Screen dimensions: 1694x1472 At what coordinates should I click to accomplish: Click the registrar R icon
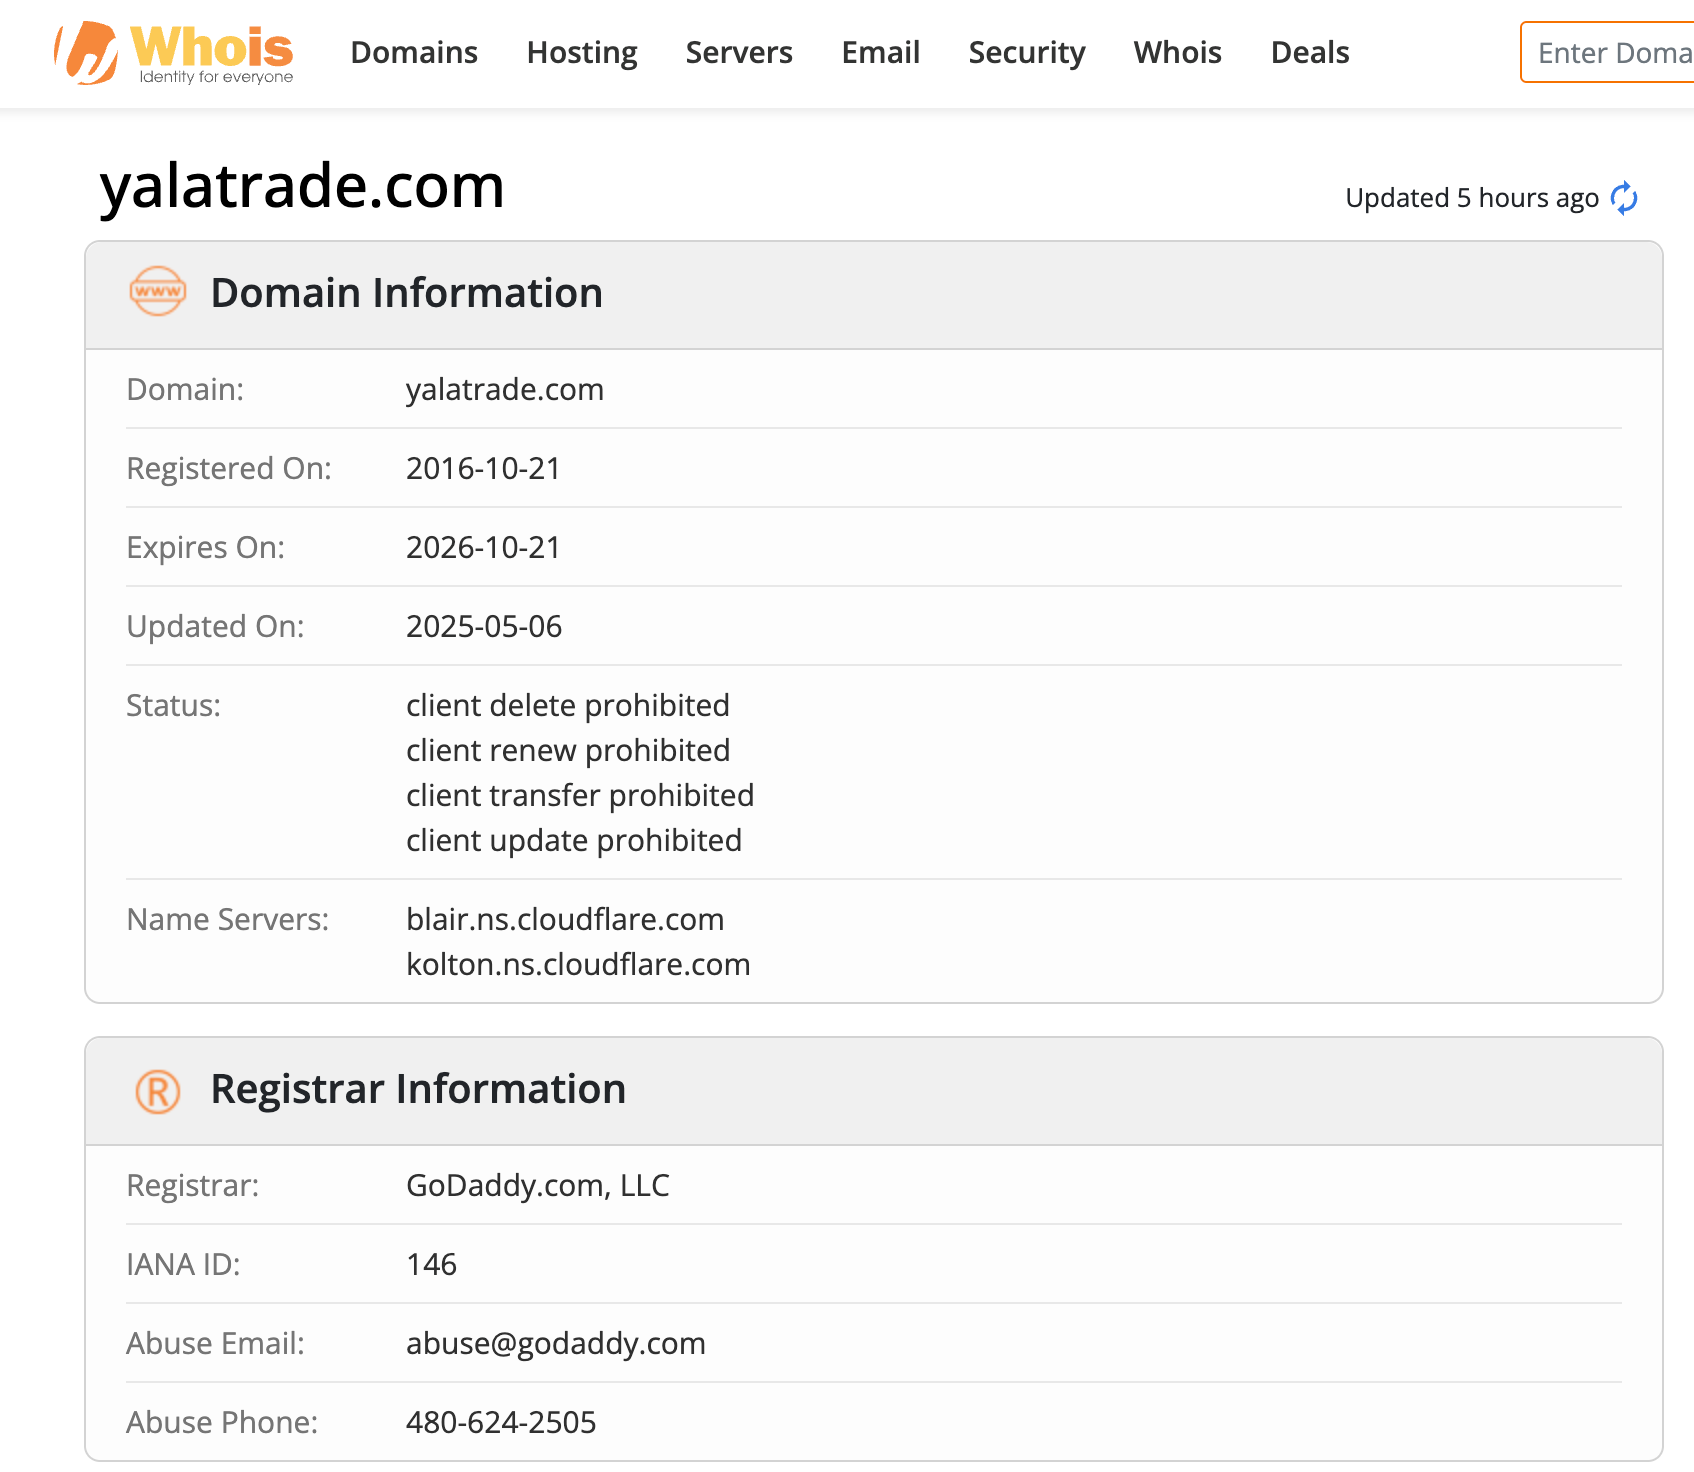(x=158, y=1091)
